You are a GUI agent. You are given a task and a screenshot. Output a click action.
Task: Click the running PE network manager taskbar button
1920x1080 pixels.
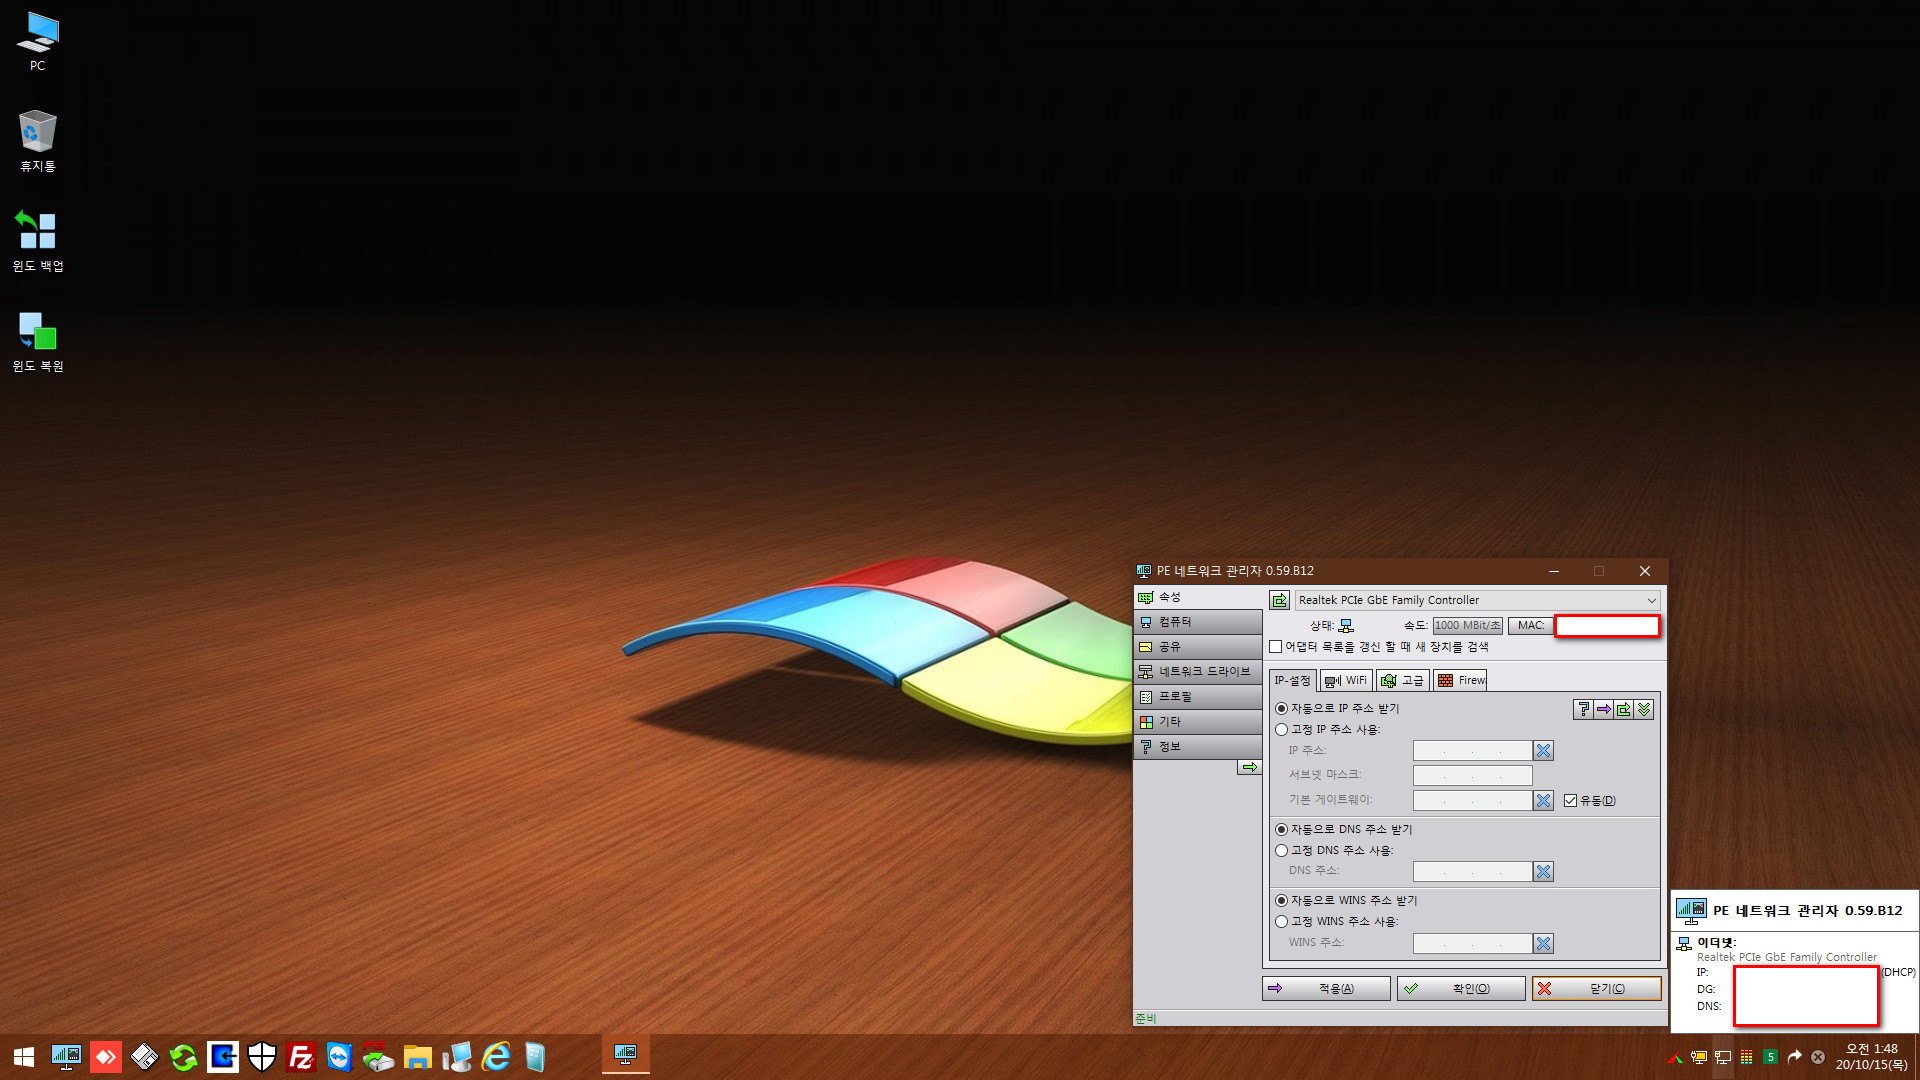pyautogui.click(x=626, y=1055)
